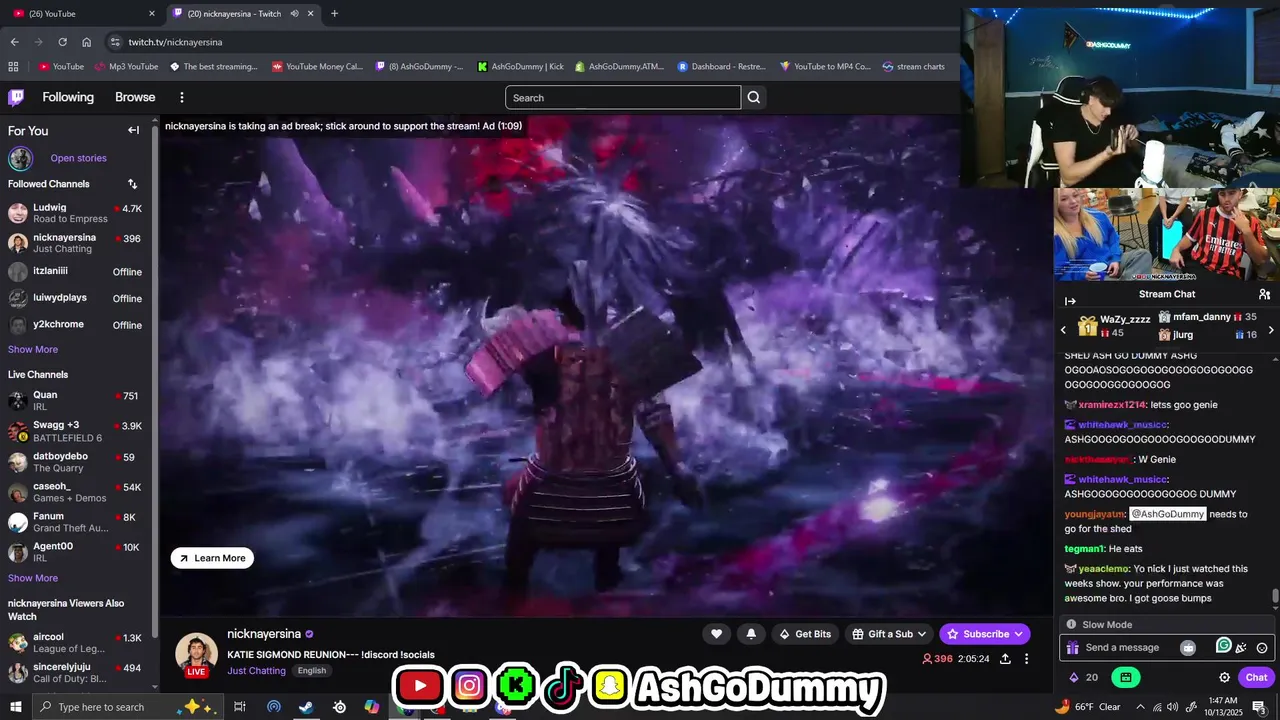
Task: Open Ludwig channel in sidebar
Action: [x=76, y=213]
